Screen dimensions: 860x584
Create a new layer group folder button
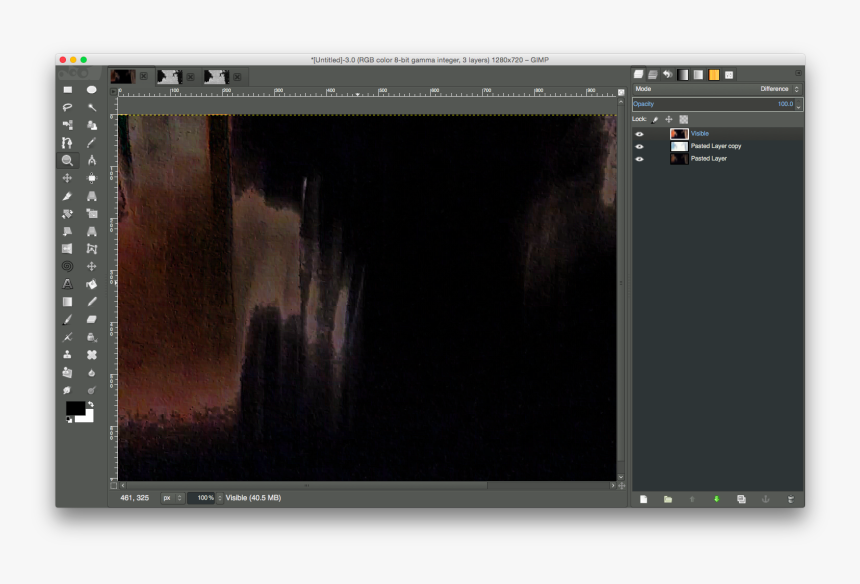pyautogui.click(x=667, y=499)
